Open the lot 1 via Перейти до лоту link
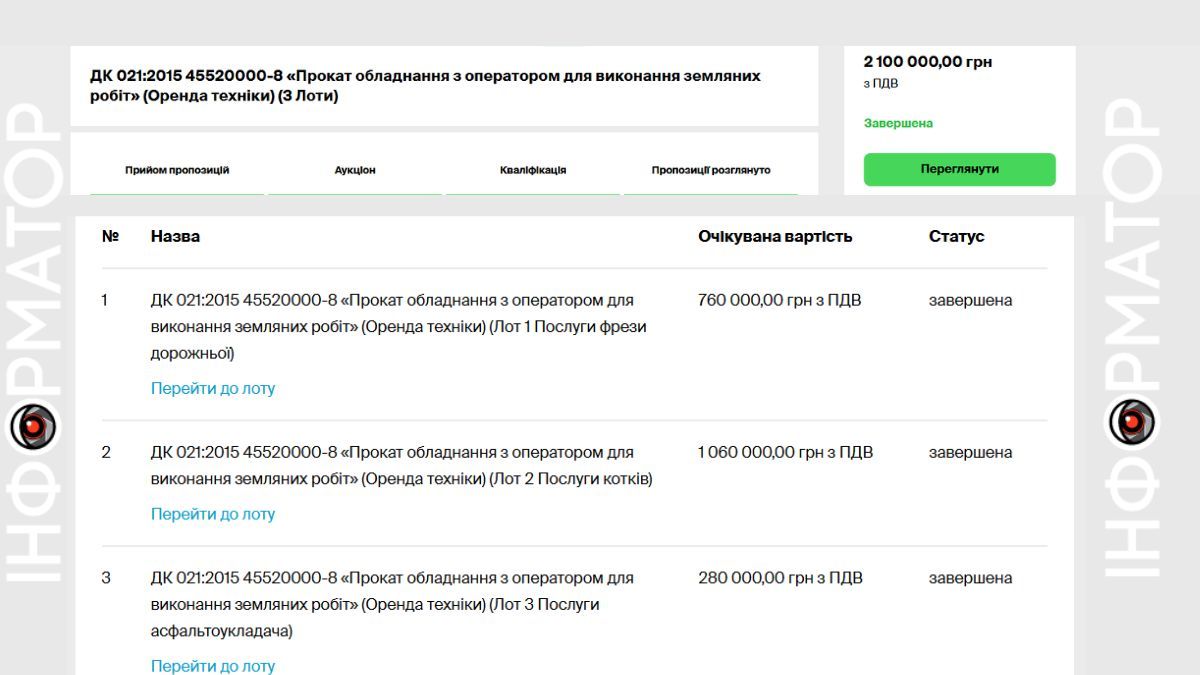1200x675 pixels. 211,388
